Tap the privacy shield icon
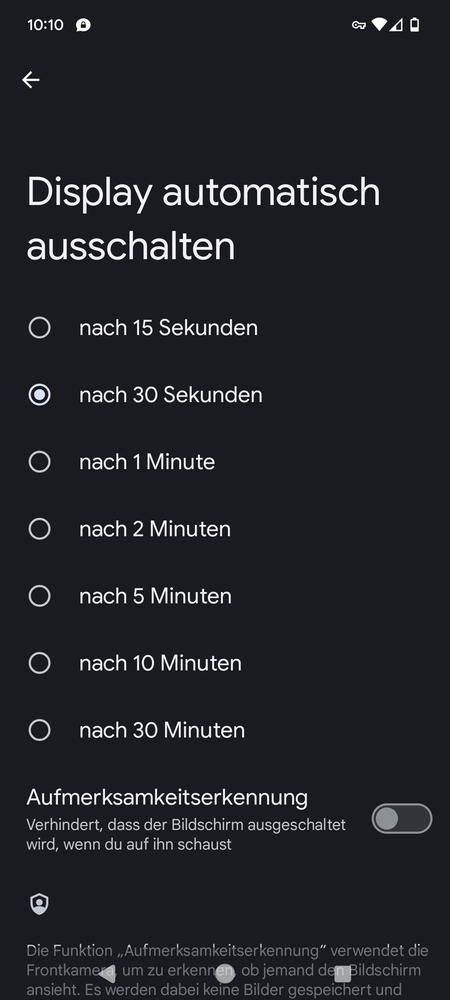This screenshot has height=1000, width=450. pyautogui.click(x=40, y=904)
